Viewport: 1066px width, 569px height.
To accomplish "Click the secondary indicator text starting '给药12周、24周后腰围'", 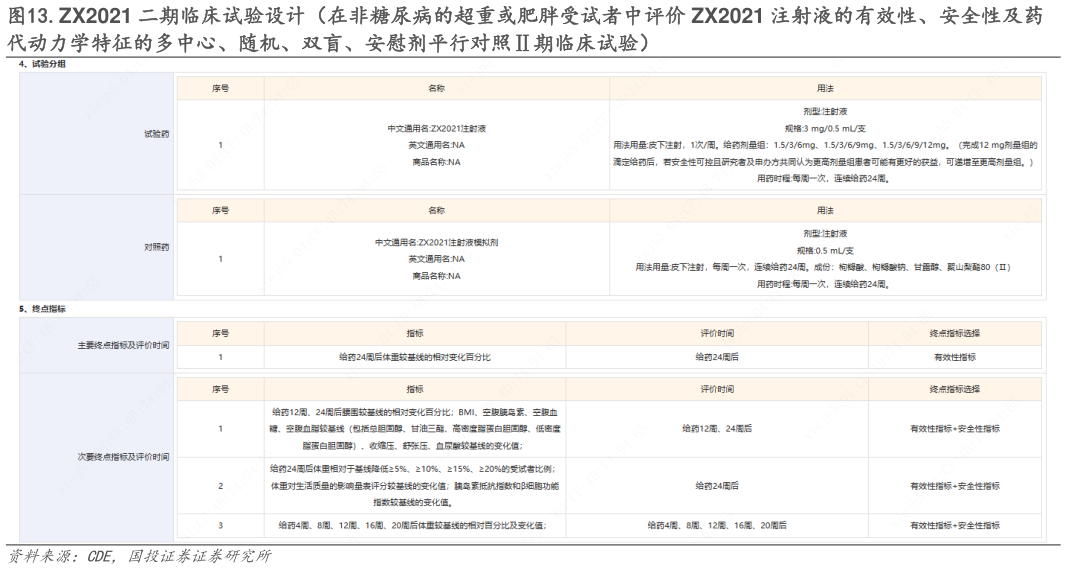I will coord(415,429).
